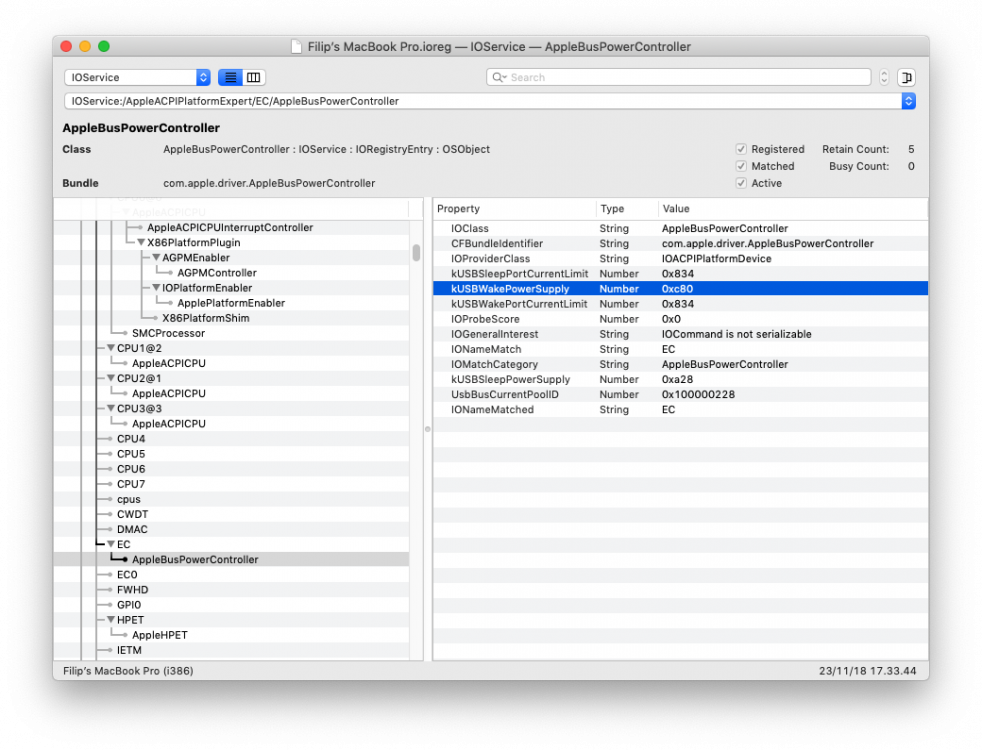The height and width of the screenshot is (750, 982).
Task: Collapse the CPU2@1 tree node
Action: [111, 378]
